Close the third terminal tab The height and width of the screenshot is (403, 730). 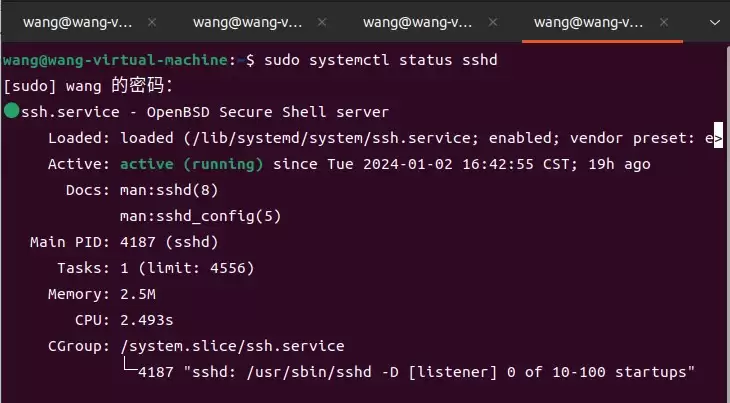point(493,22)
